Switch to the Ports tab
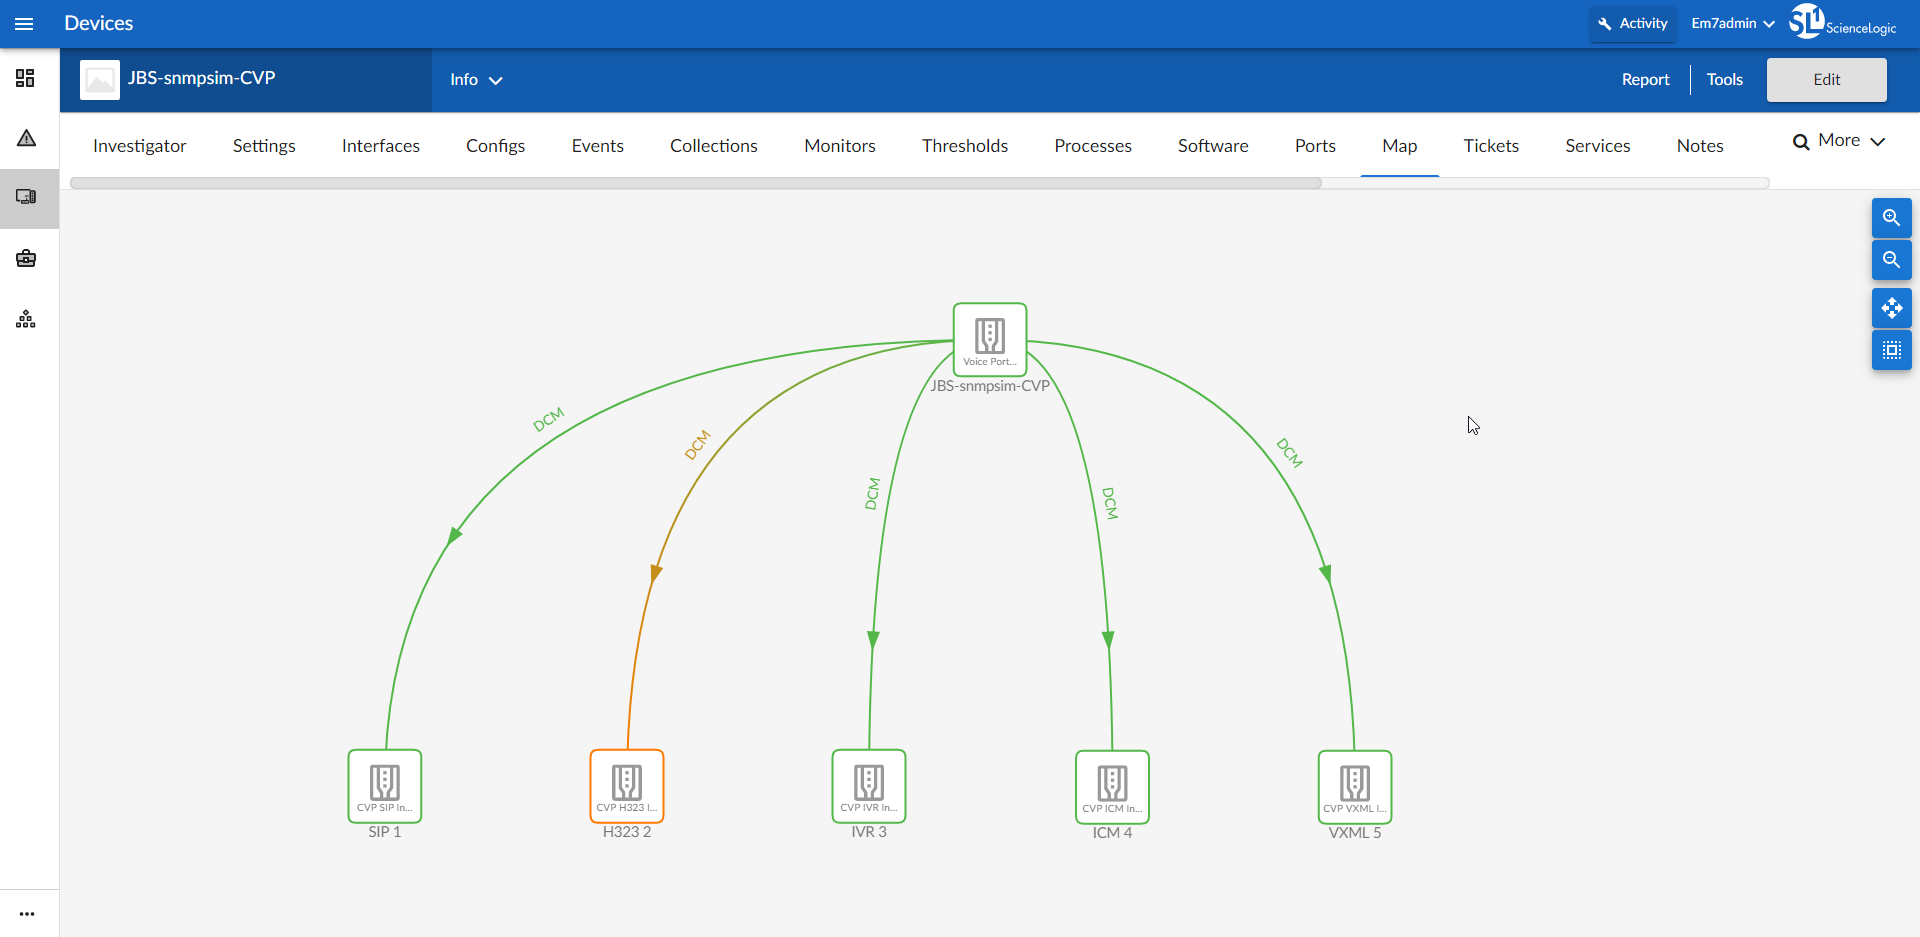 1315,146
